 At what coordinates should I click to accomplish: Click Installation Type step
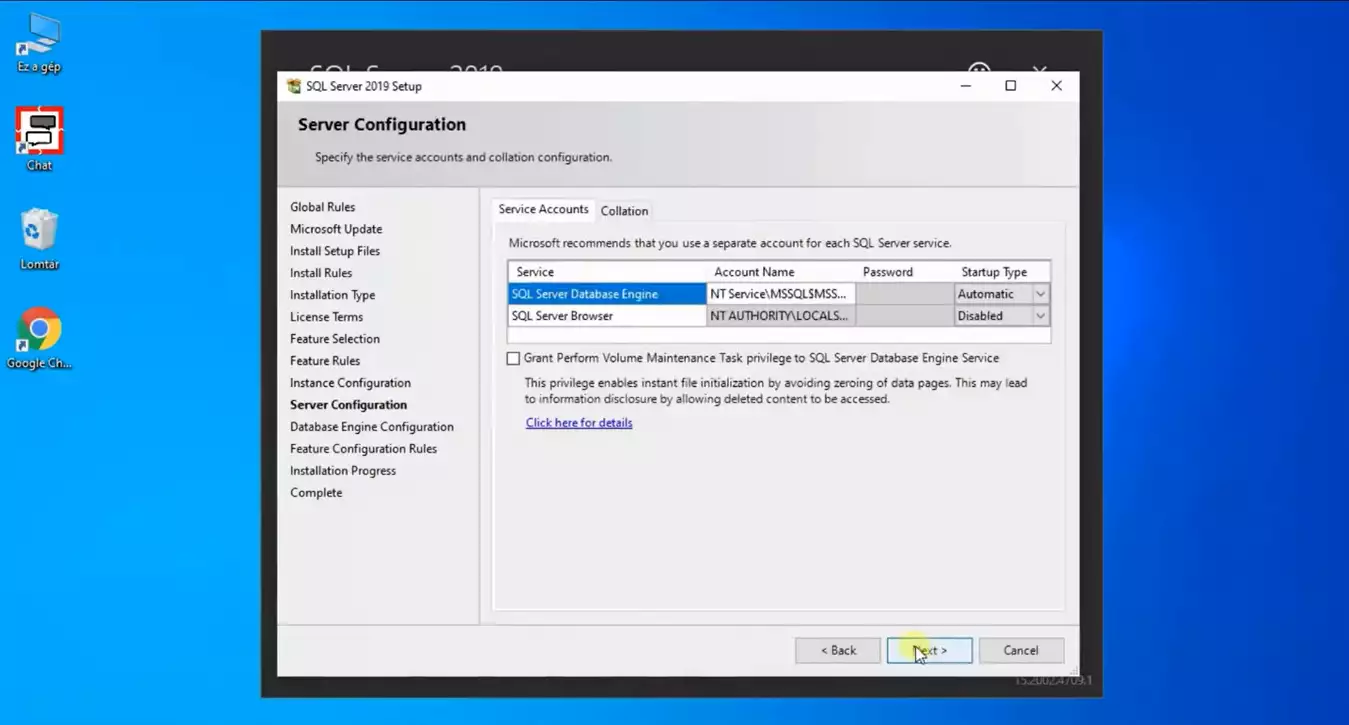pos(333,295)
